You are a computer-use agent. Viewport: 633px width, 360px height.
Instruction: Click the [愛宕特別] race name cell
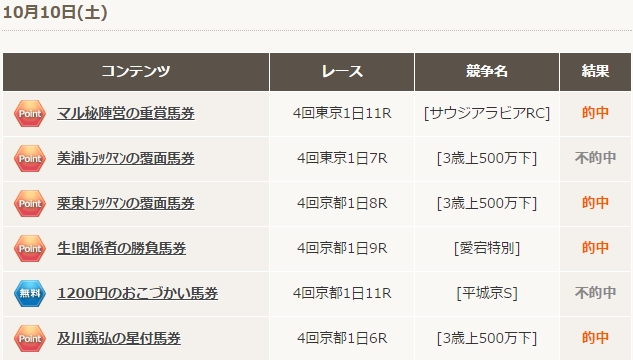point(487,248)
